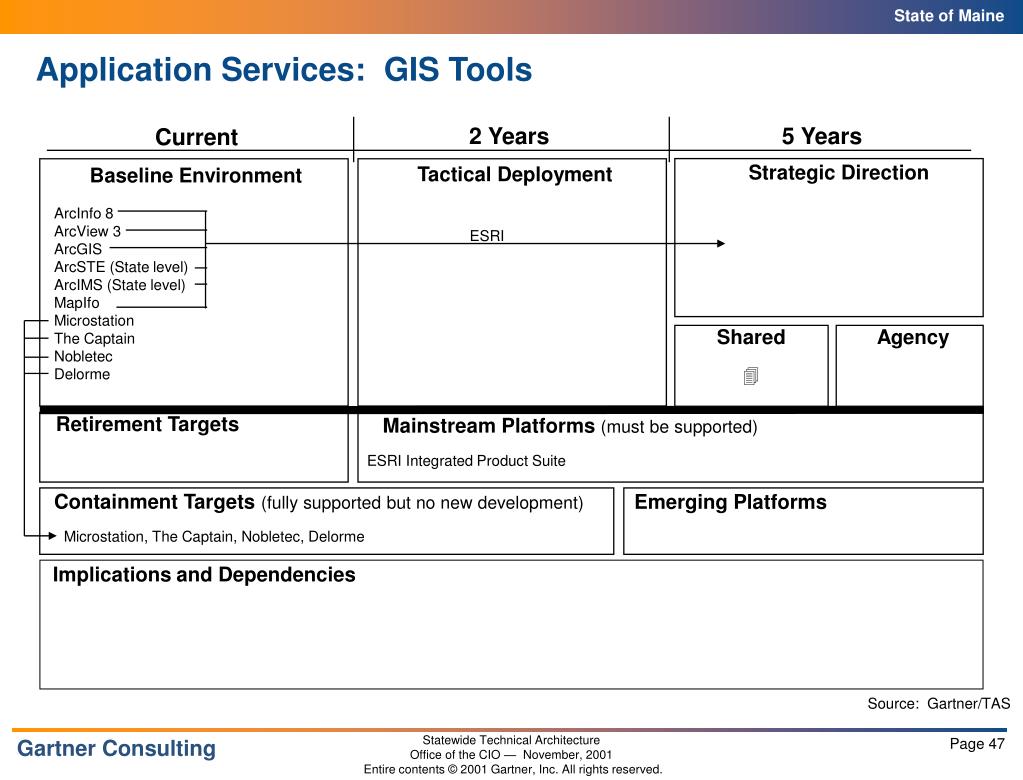Select 'ESRI Integrated Product Suite' text

(x=466, y=461)
